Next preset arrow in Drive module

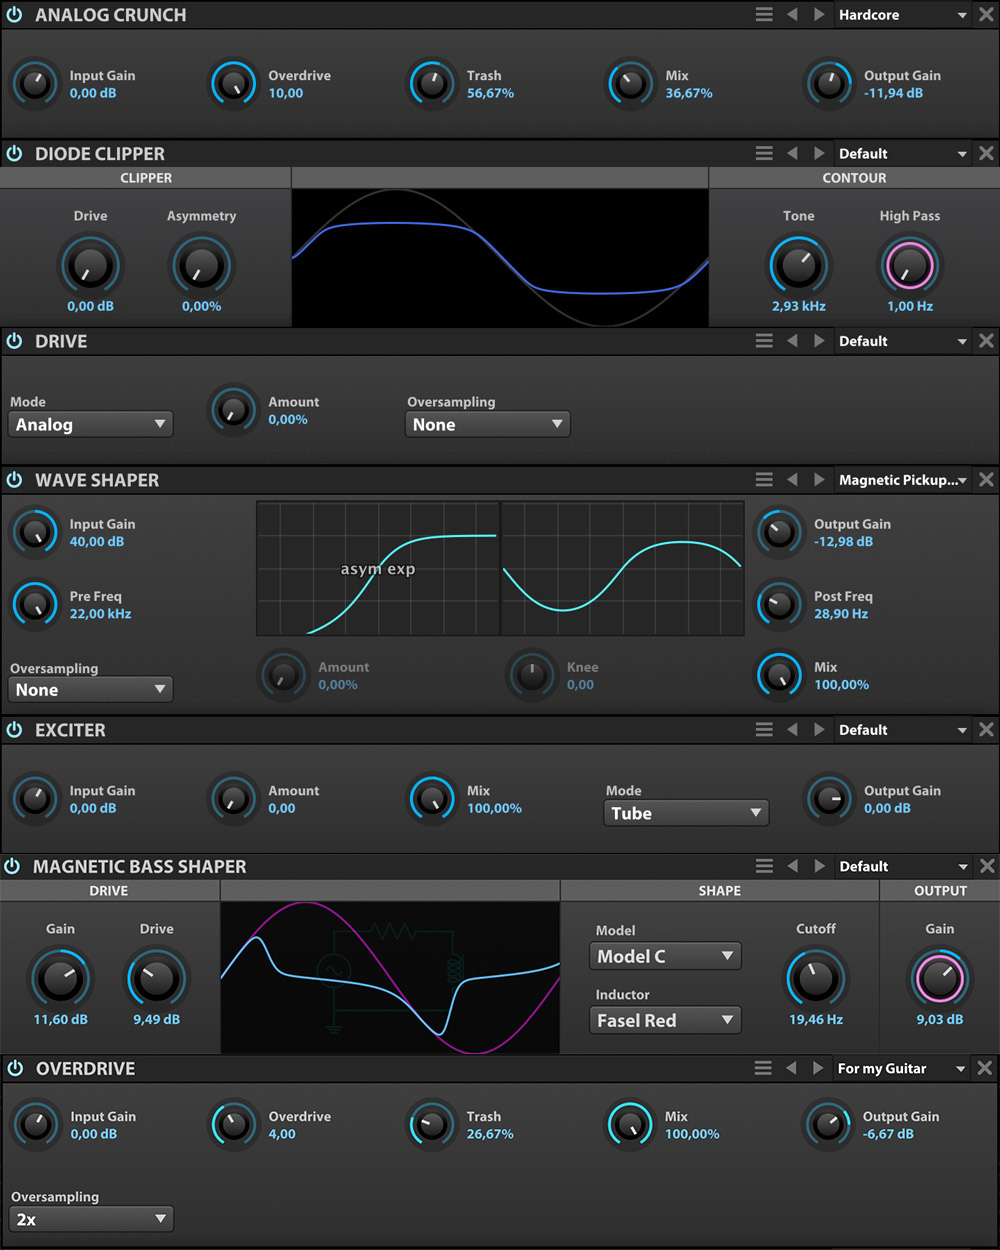point(819,341)
